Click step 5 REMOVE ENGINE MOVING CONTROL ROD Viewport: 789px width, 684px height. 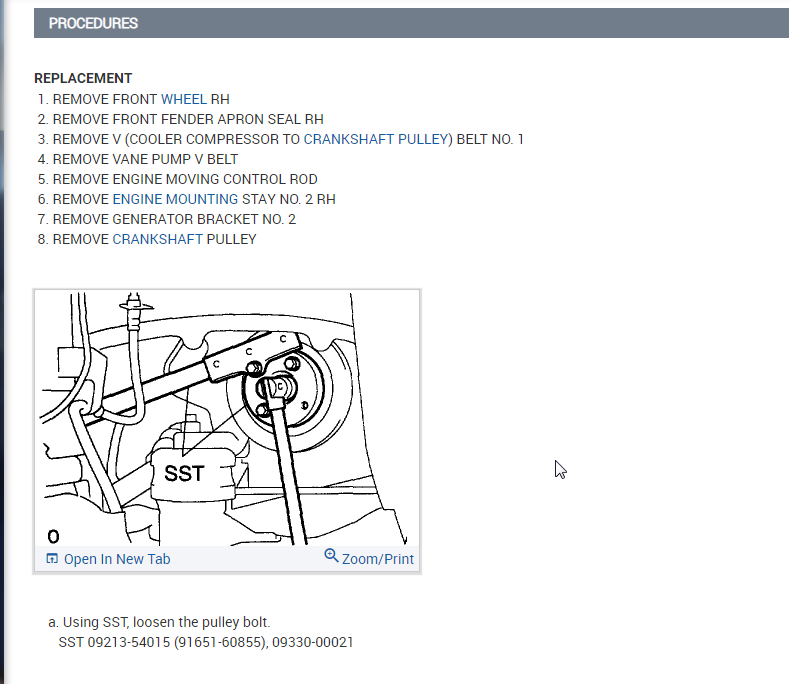(185, 180)
